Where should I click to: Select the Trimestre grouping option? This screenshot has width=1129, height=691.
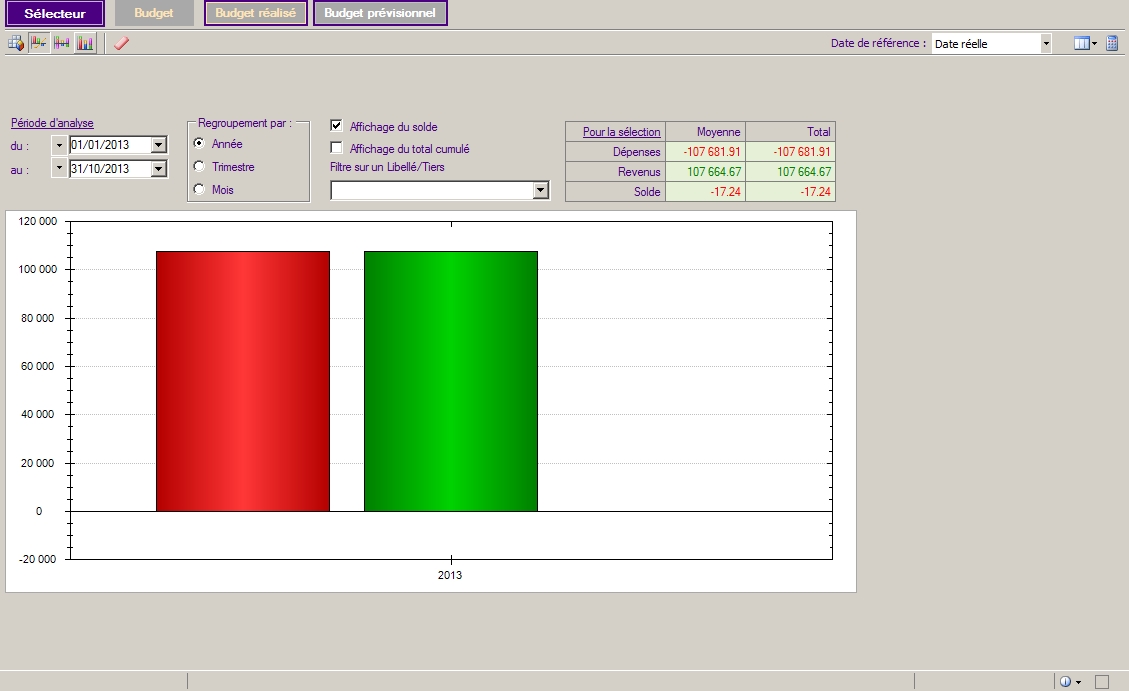tap(199, 167)
